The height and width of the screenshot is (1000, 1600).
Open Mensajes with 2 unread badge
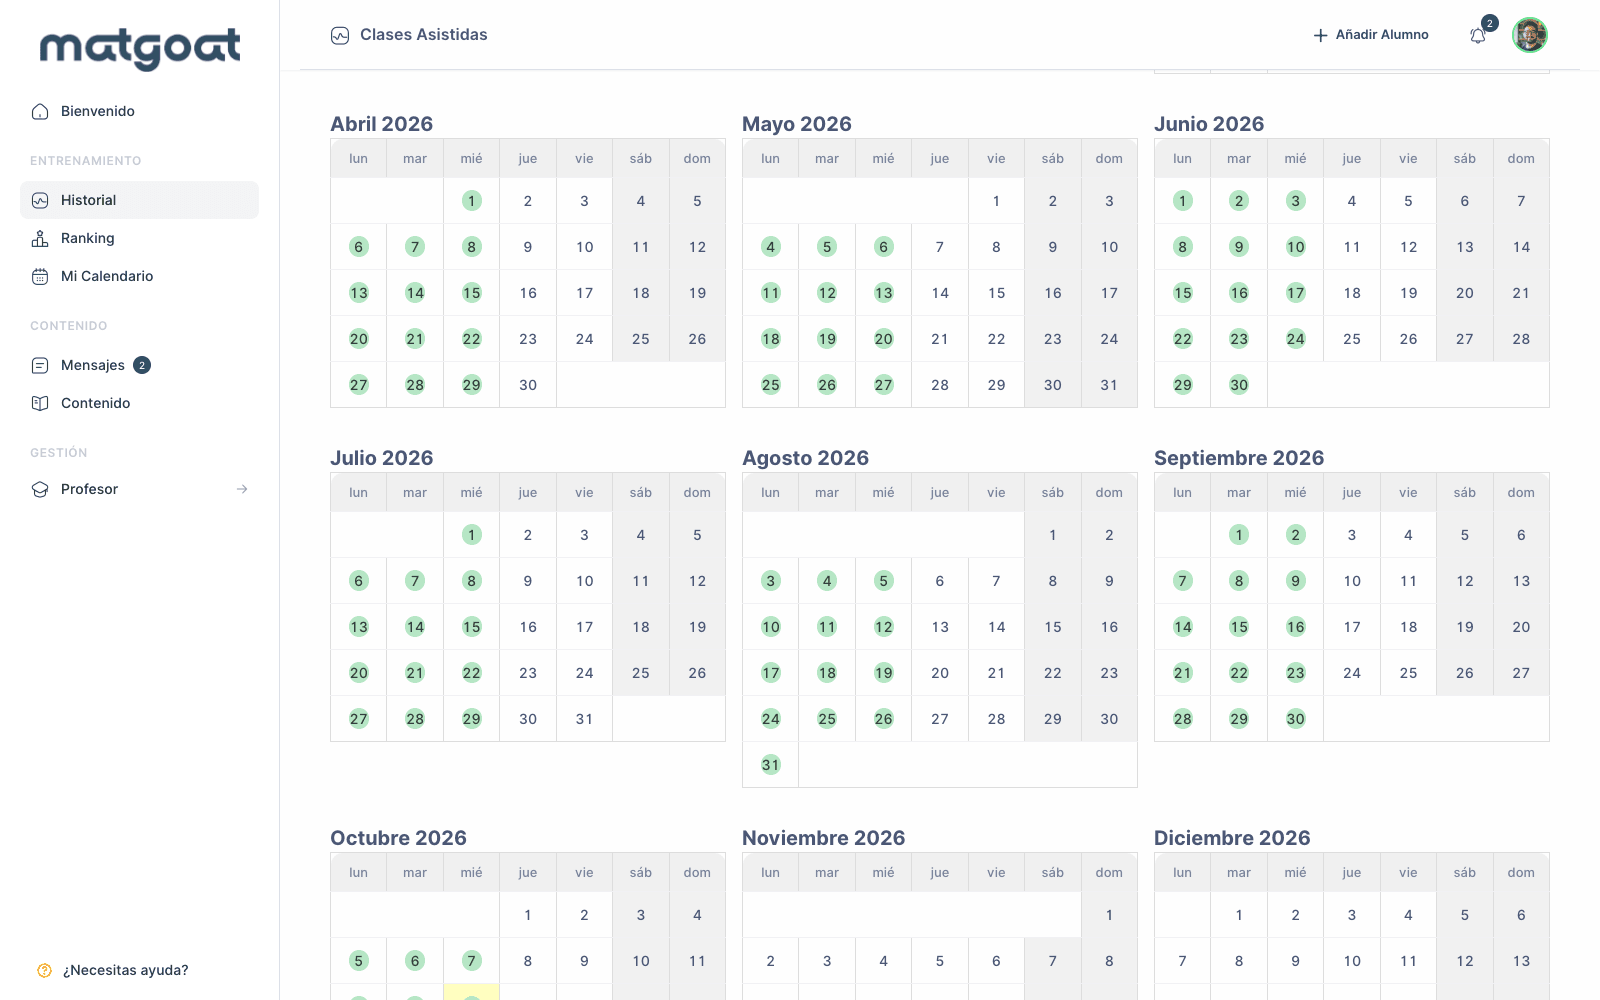pyautogui.click(x=140, y=365)
